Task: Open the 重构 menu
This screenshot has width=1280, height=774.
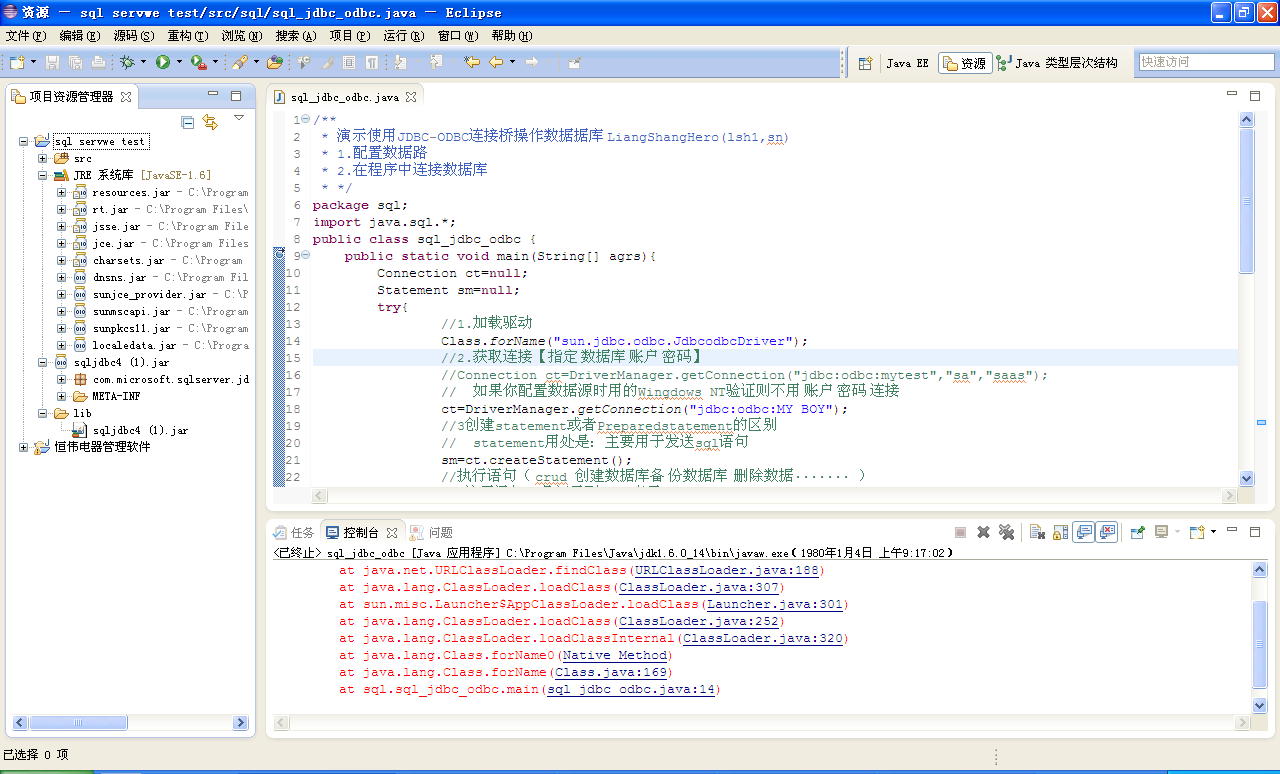Action: [188, 36]
